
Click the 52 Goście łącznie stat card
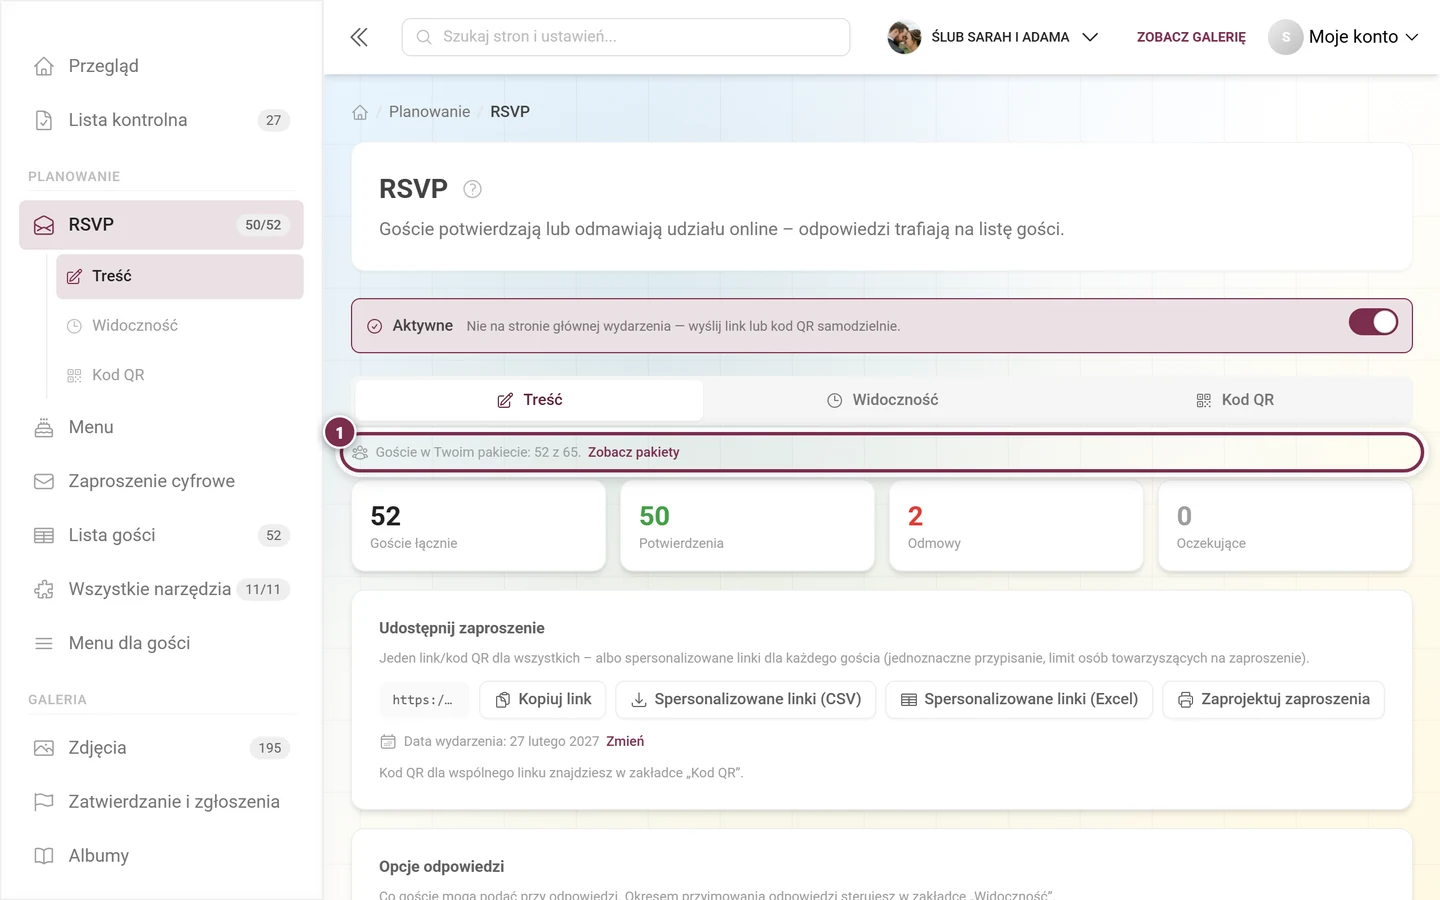click(479, 526)
